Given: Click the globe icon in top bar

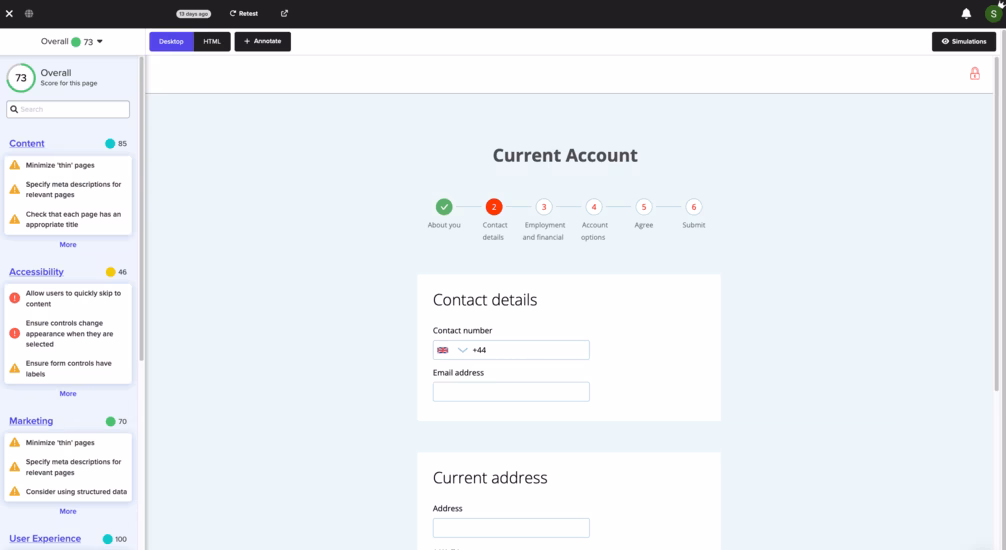Looking at the screenshot, I should (x=29, y=14).
